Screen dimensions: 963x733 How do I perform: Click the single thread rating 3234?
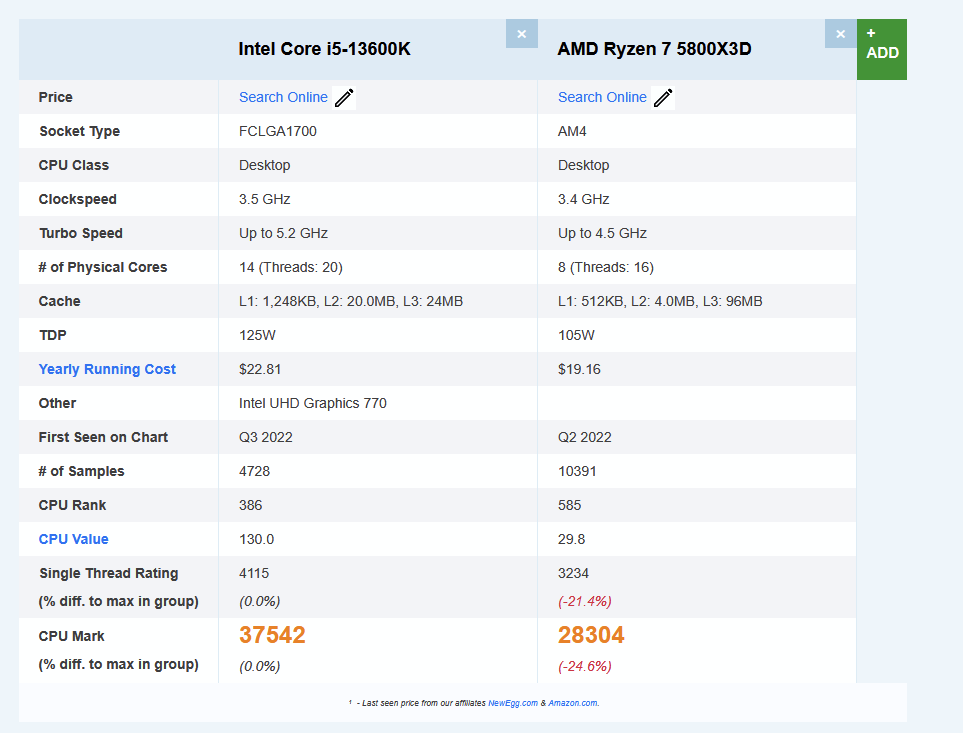coord(573,573)
